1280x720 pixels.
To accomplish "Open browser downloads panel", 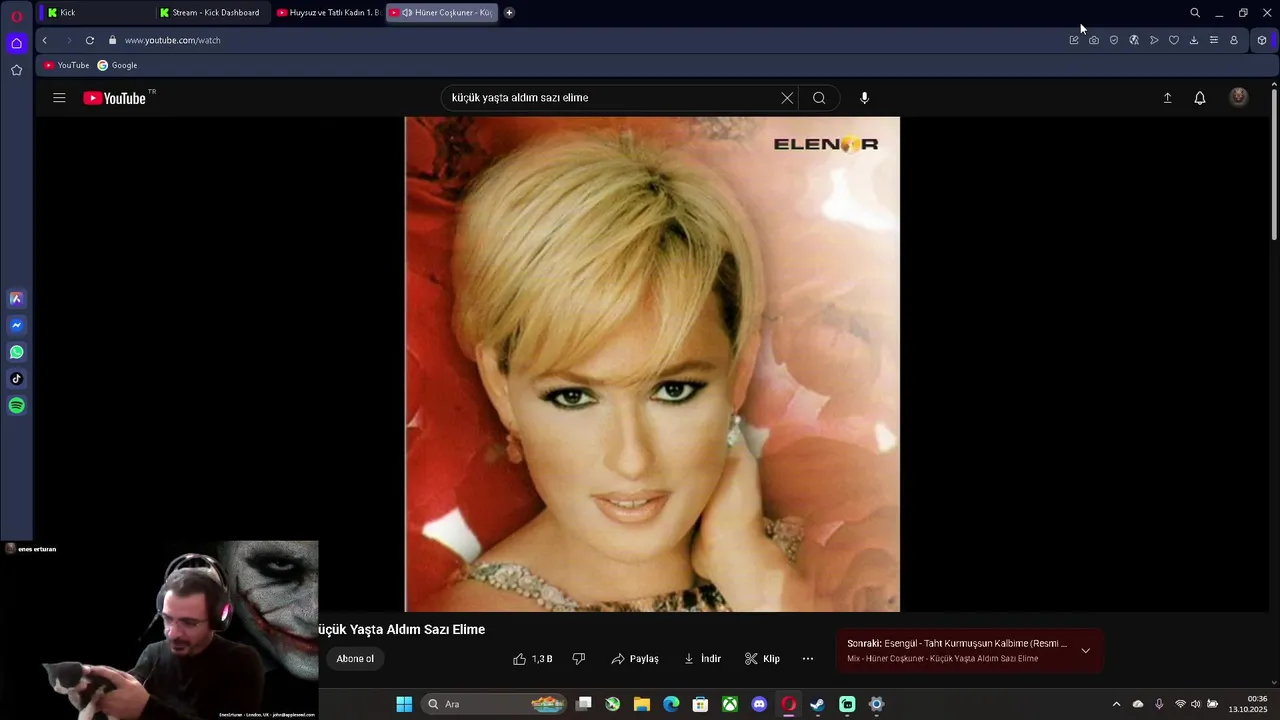I will pyautogui.click(x=1194, y=40).
